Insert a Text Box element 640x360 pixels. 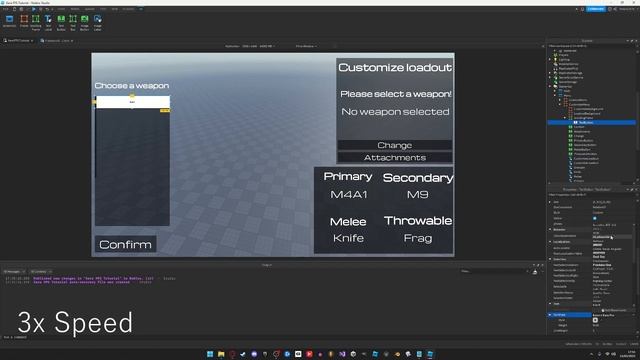73,22
